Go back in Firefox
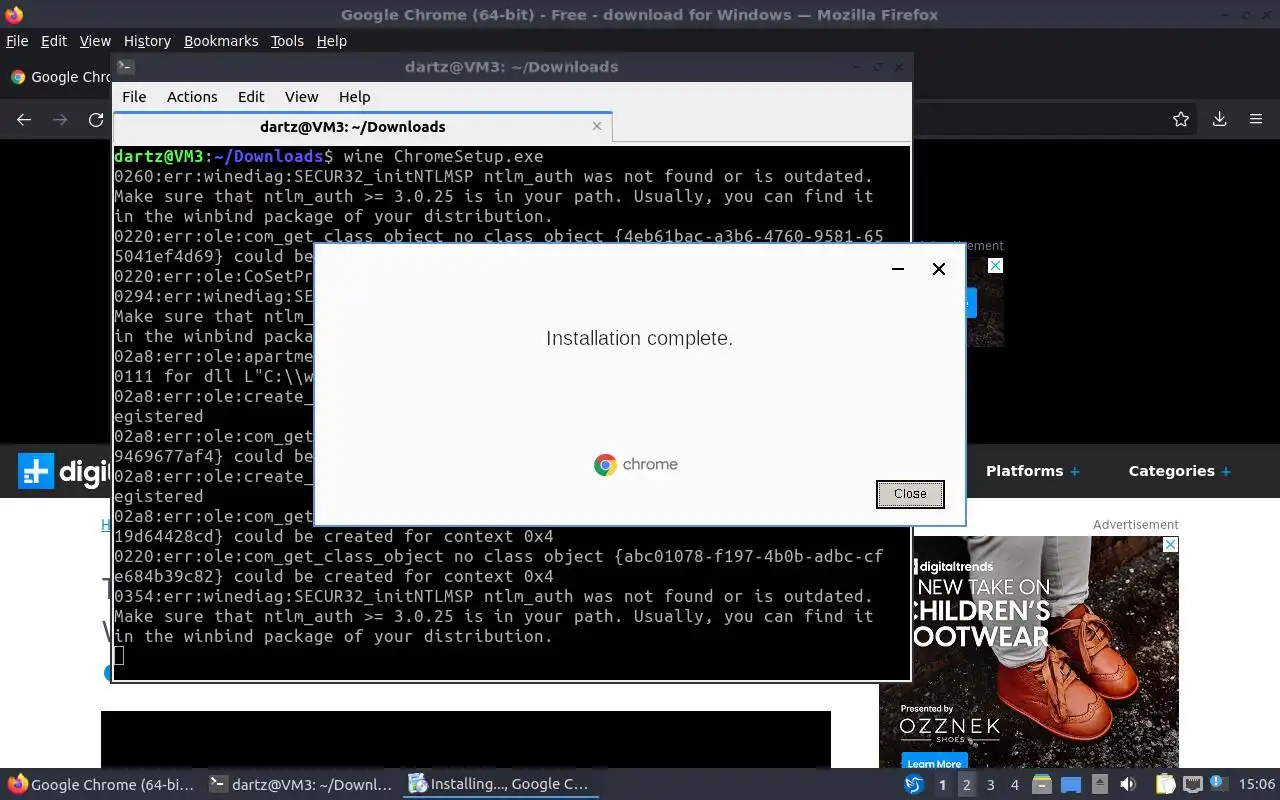The height and width of the screenshot is (800, 1280). tap(24, 119)
